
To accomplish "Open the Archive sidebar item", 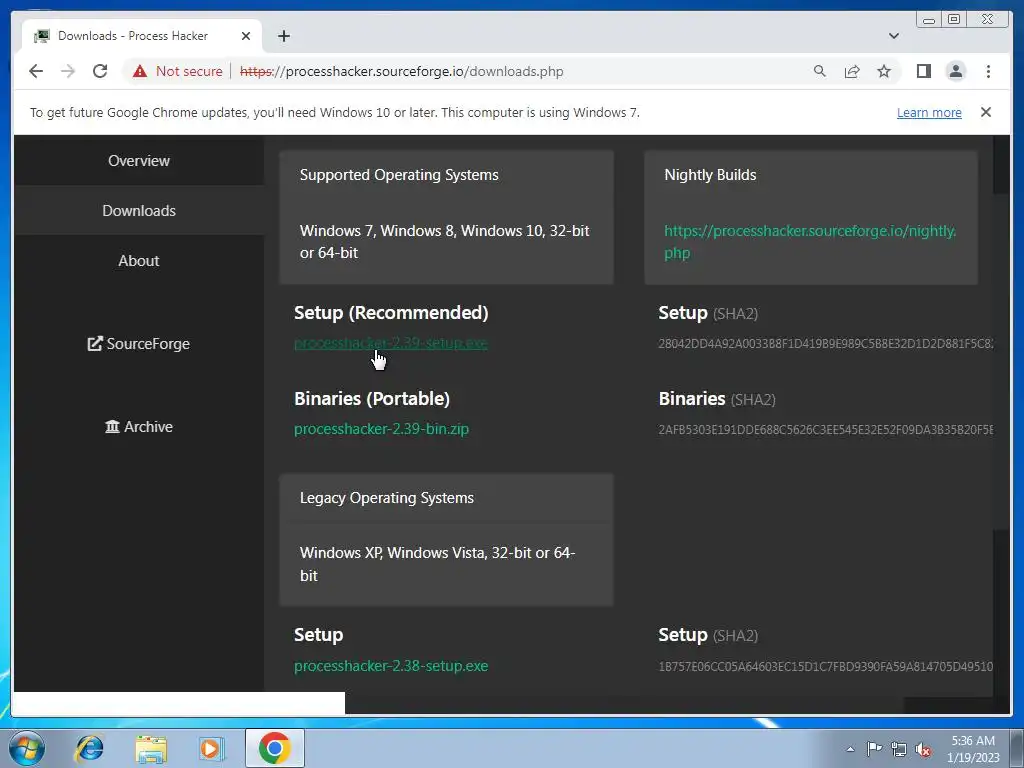I will tap(139, 426).
